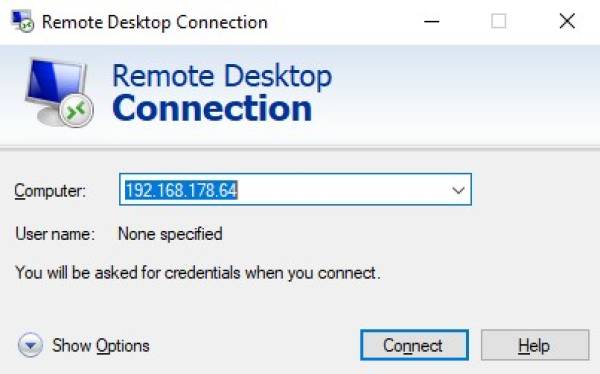Close the Remote Desktop Connection window

click(567, 21)
